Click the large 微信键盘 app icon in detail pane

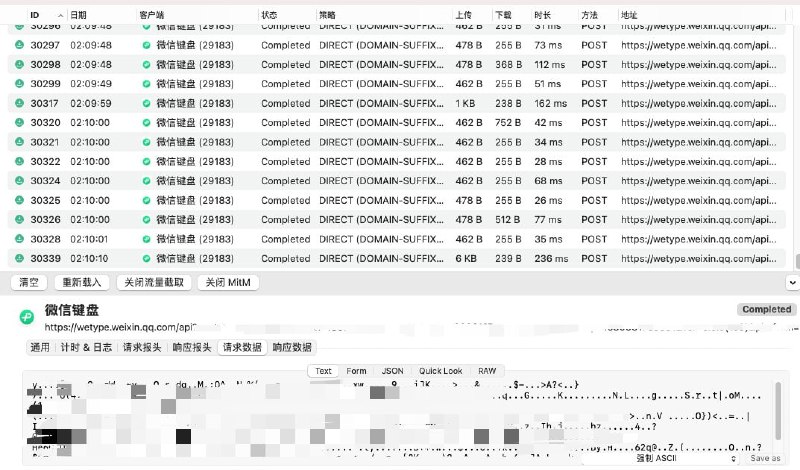[x=27, y=317]
